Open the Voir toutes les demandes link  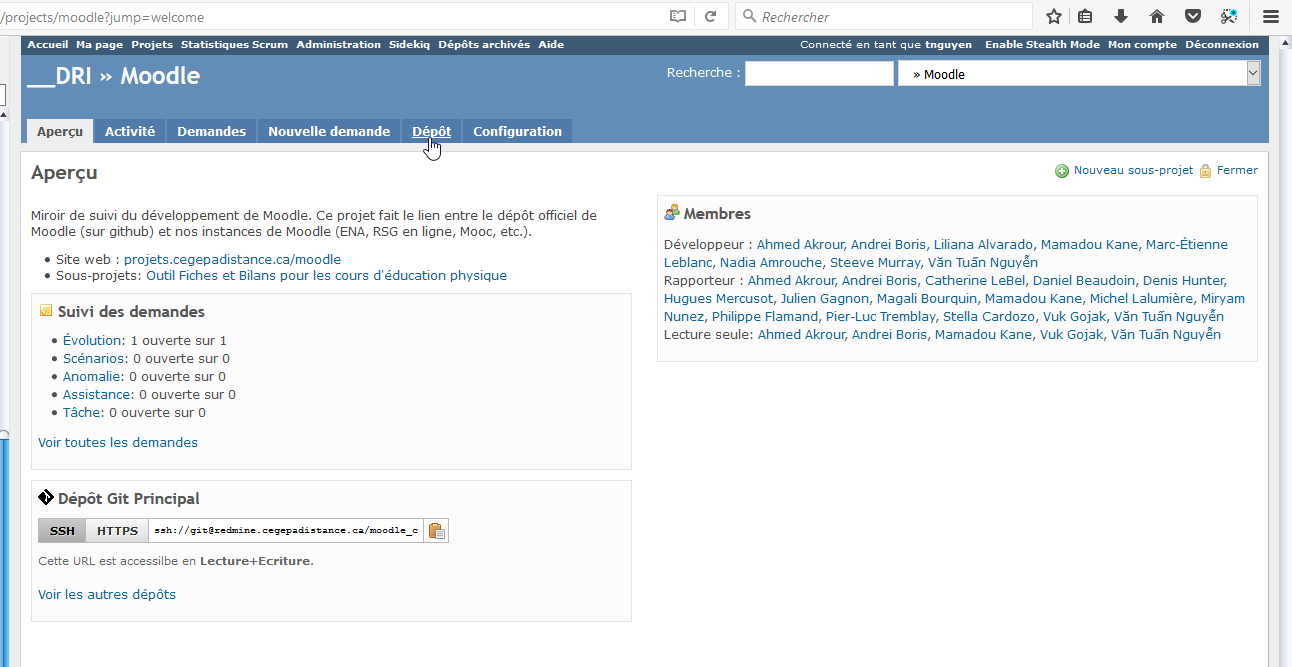[x=118, y=442]
